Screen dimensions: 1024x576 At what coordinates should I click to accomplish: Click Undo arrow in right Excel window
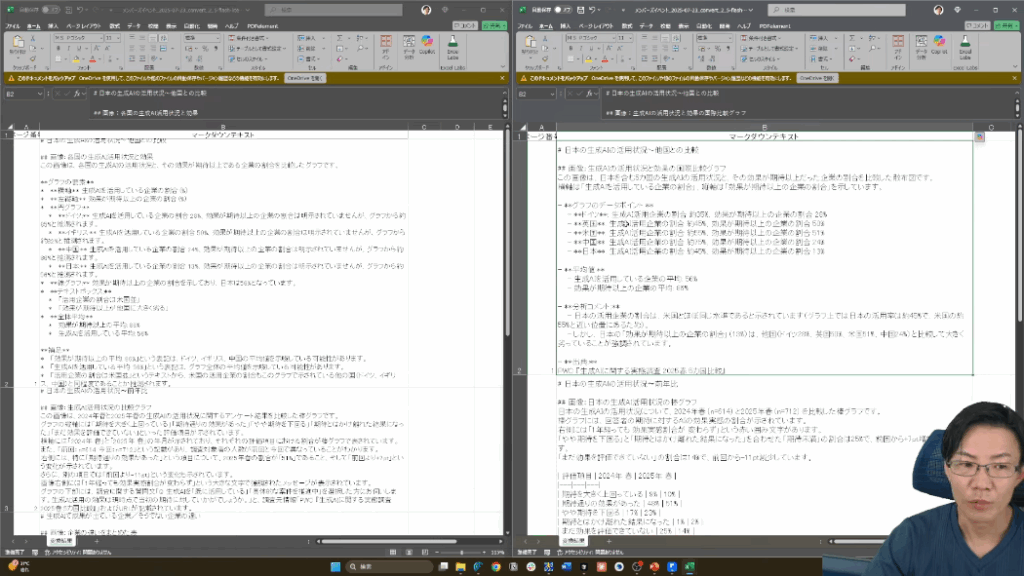(592, 10)
